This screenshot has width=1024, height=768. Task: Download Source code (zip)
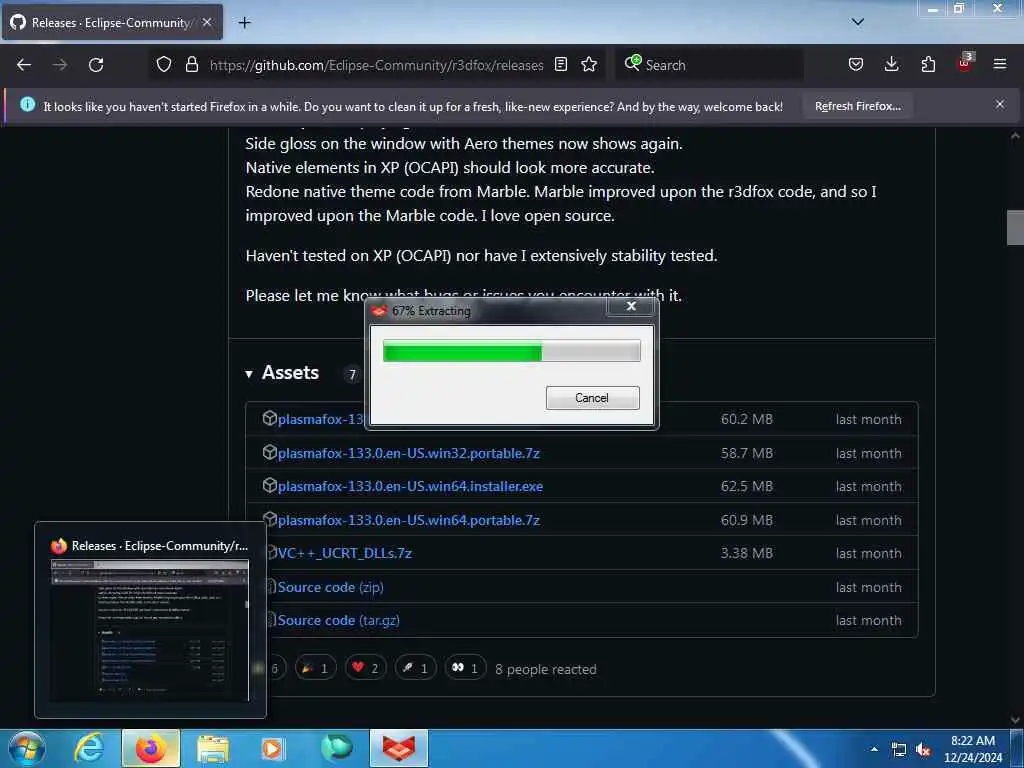tap(330, 587)
